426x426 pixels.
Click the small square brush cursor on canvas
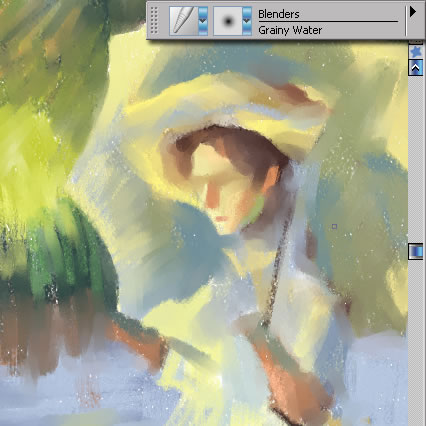click(x=334, y=227)
